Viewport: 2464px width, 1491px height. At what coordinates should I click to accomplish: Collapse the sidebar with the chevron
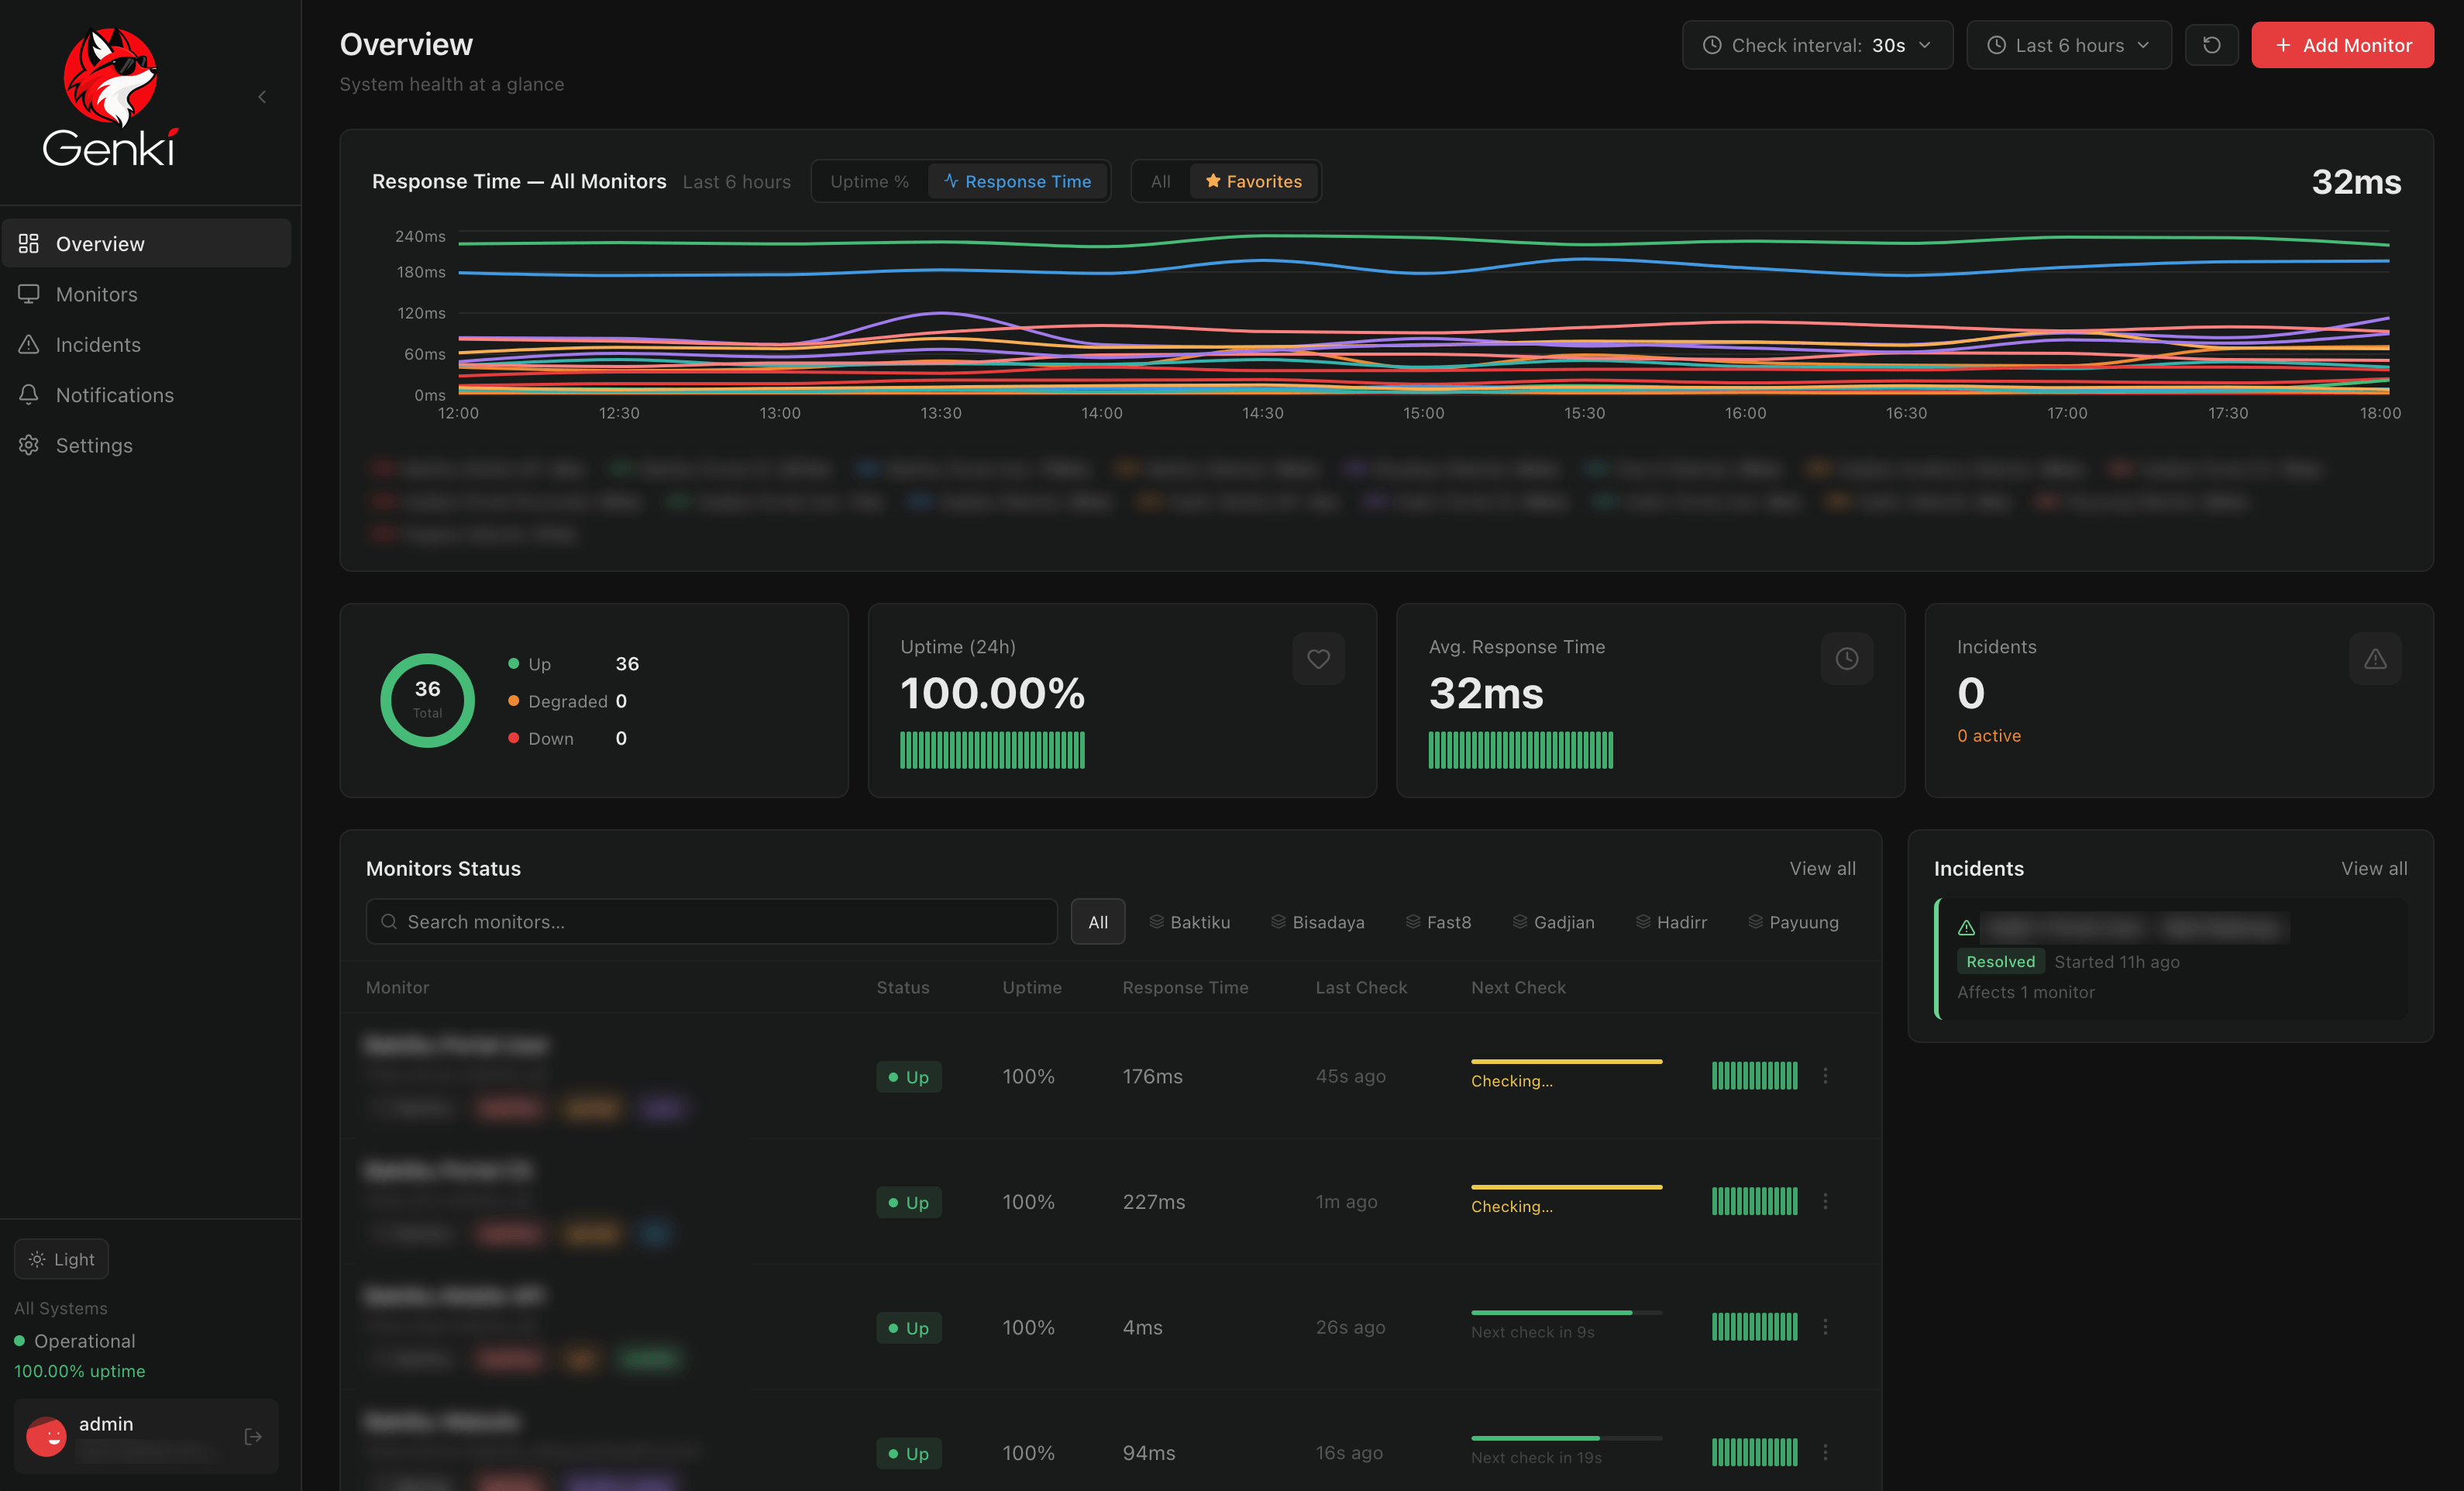click(262, 97)
